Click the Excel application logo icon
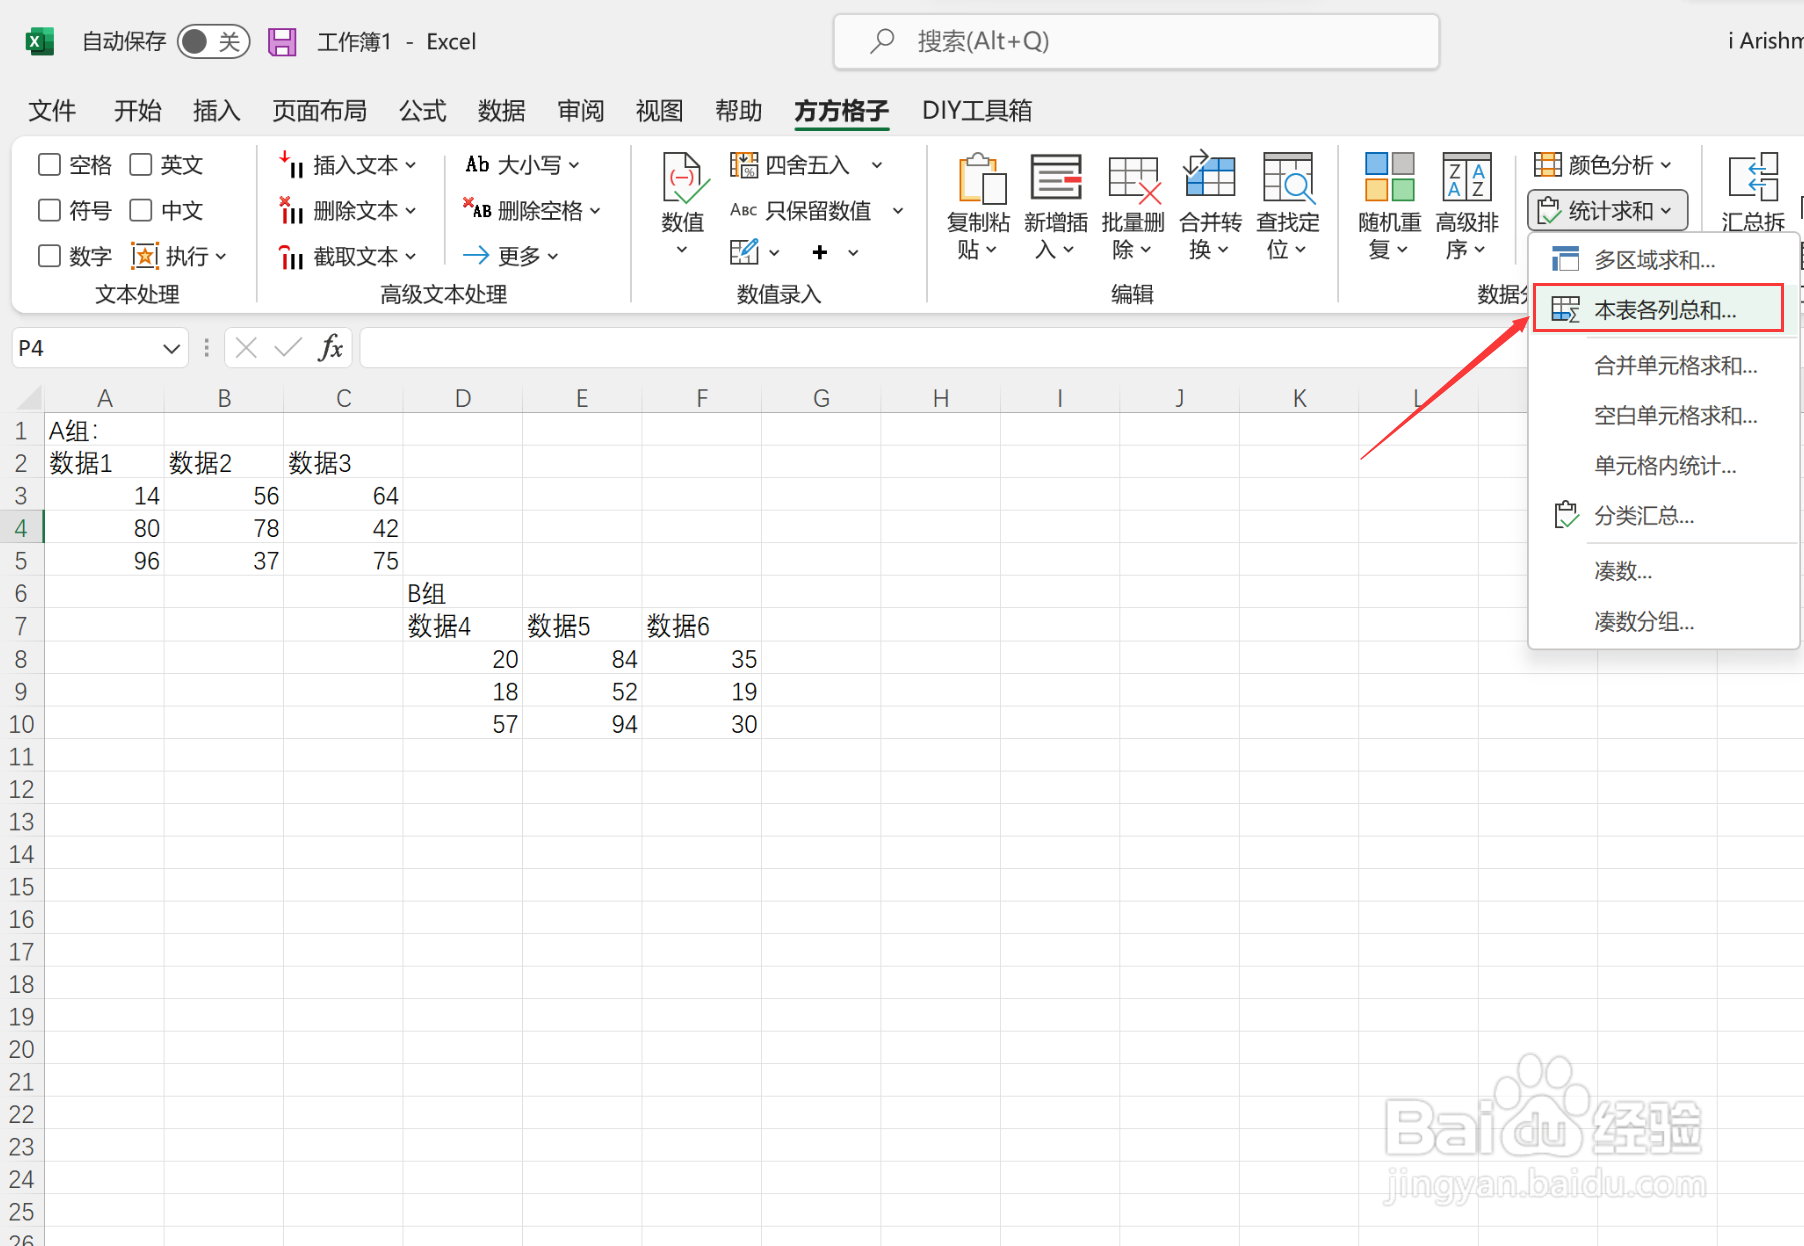Viewport: 1804px width, 1246px height. pos(39,41)
